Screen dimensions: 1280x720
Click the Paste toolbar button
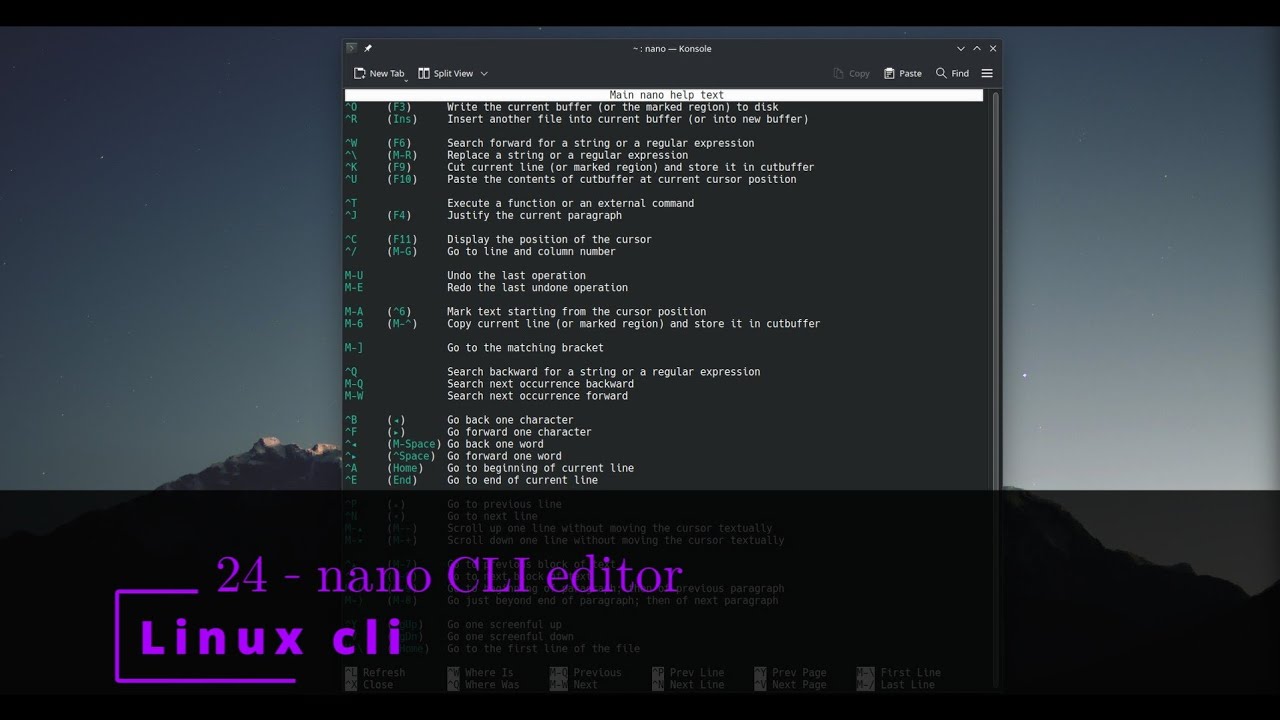902,73
